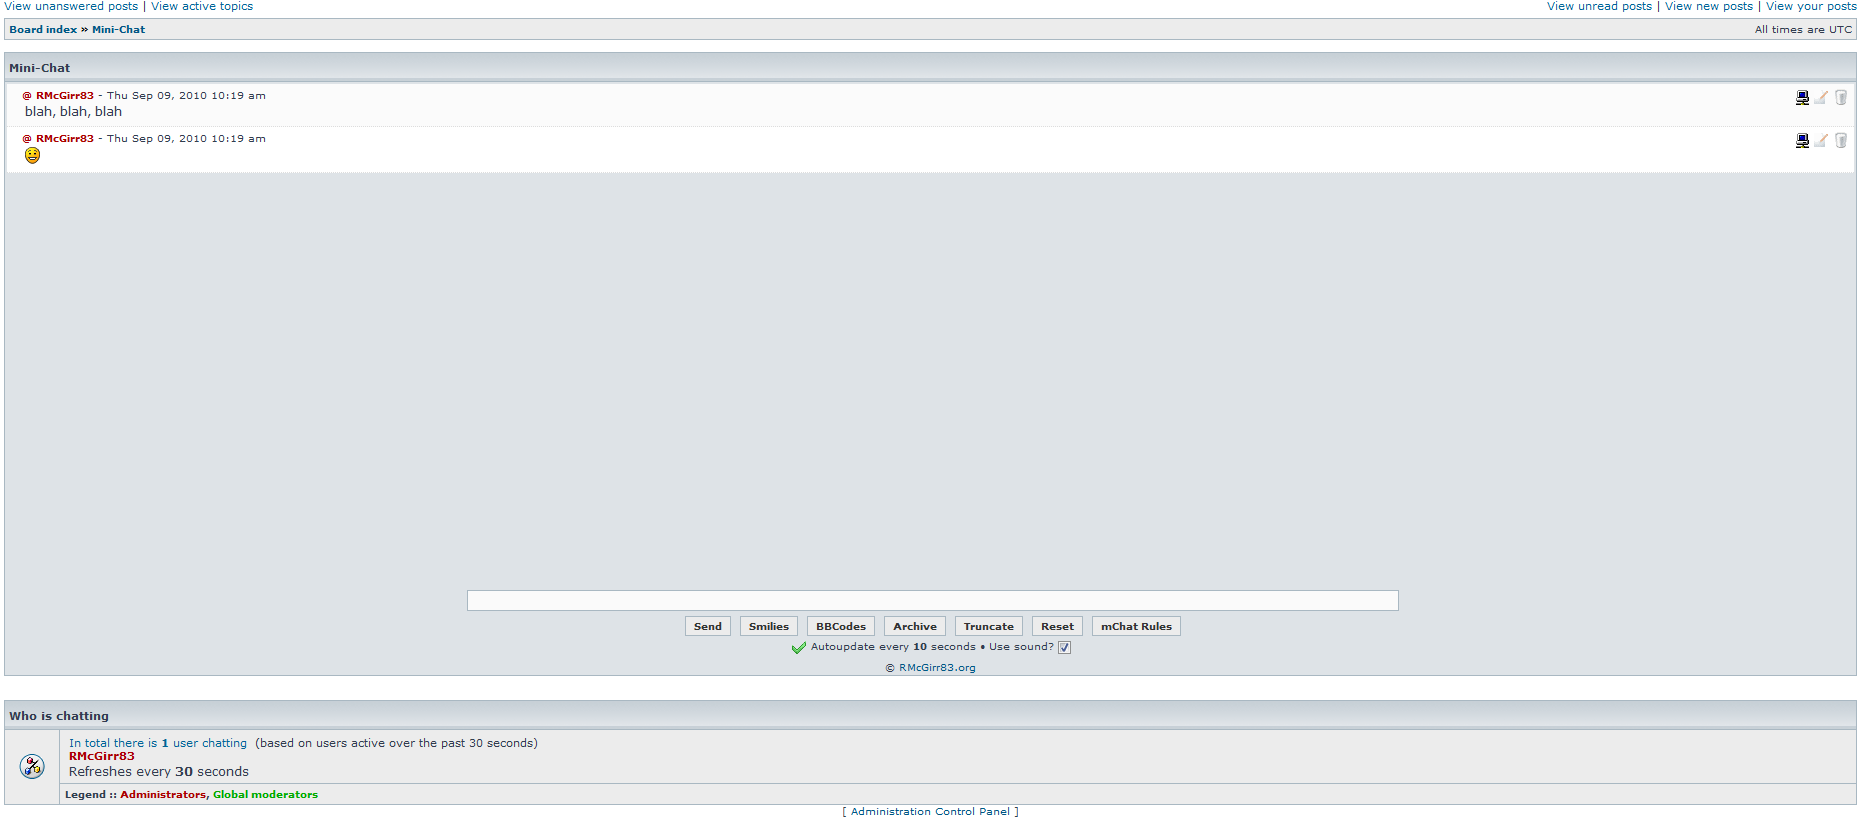The height and width of the screenshot is (819, 1871).
Task: Click edit pencil icon on the first message
Action: tap(1822, 97)
